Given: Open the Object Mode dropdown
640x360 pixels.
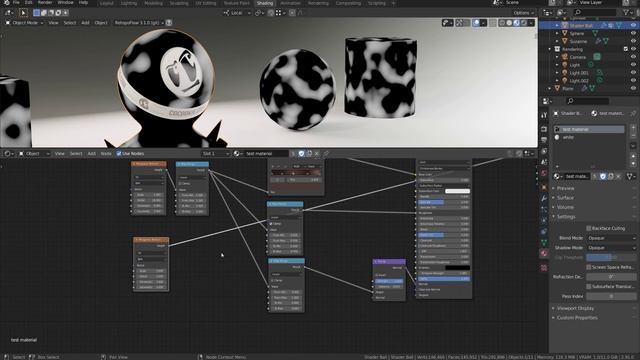Looking at the screenshot, I should (x=24, y=23).
